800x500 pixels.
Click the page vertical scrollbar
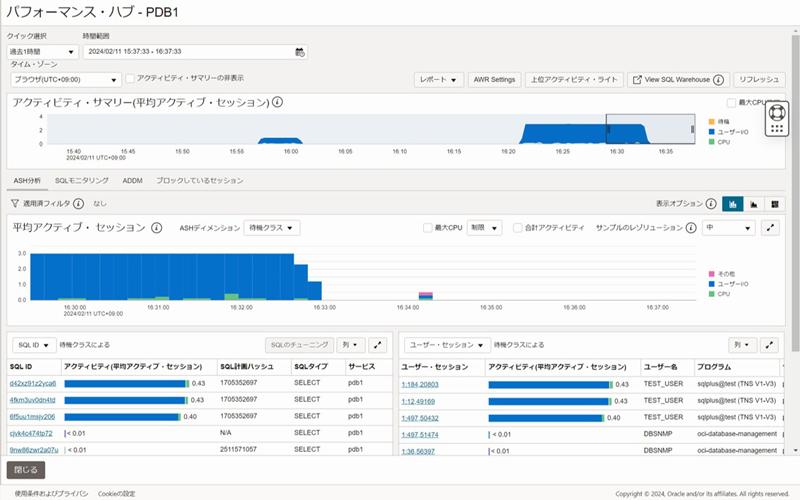[x=795, y=194]
